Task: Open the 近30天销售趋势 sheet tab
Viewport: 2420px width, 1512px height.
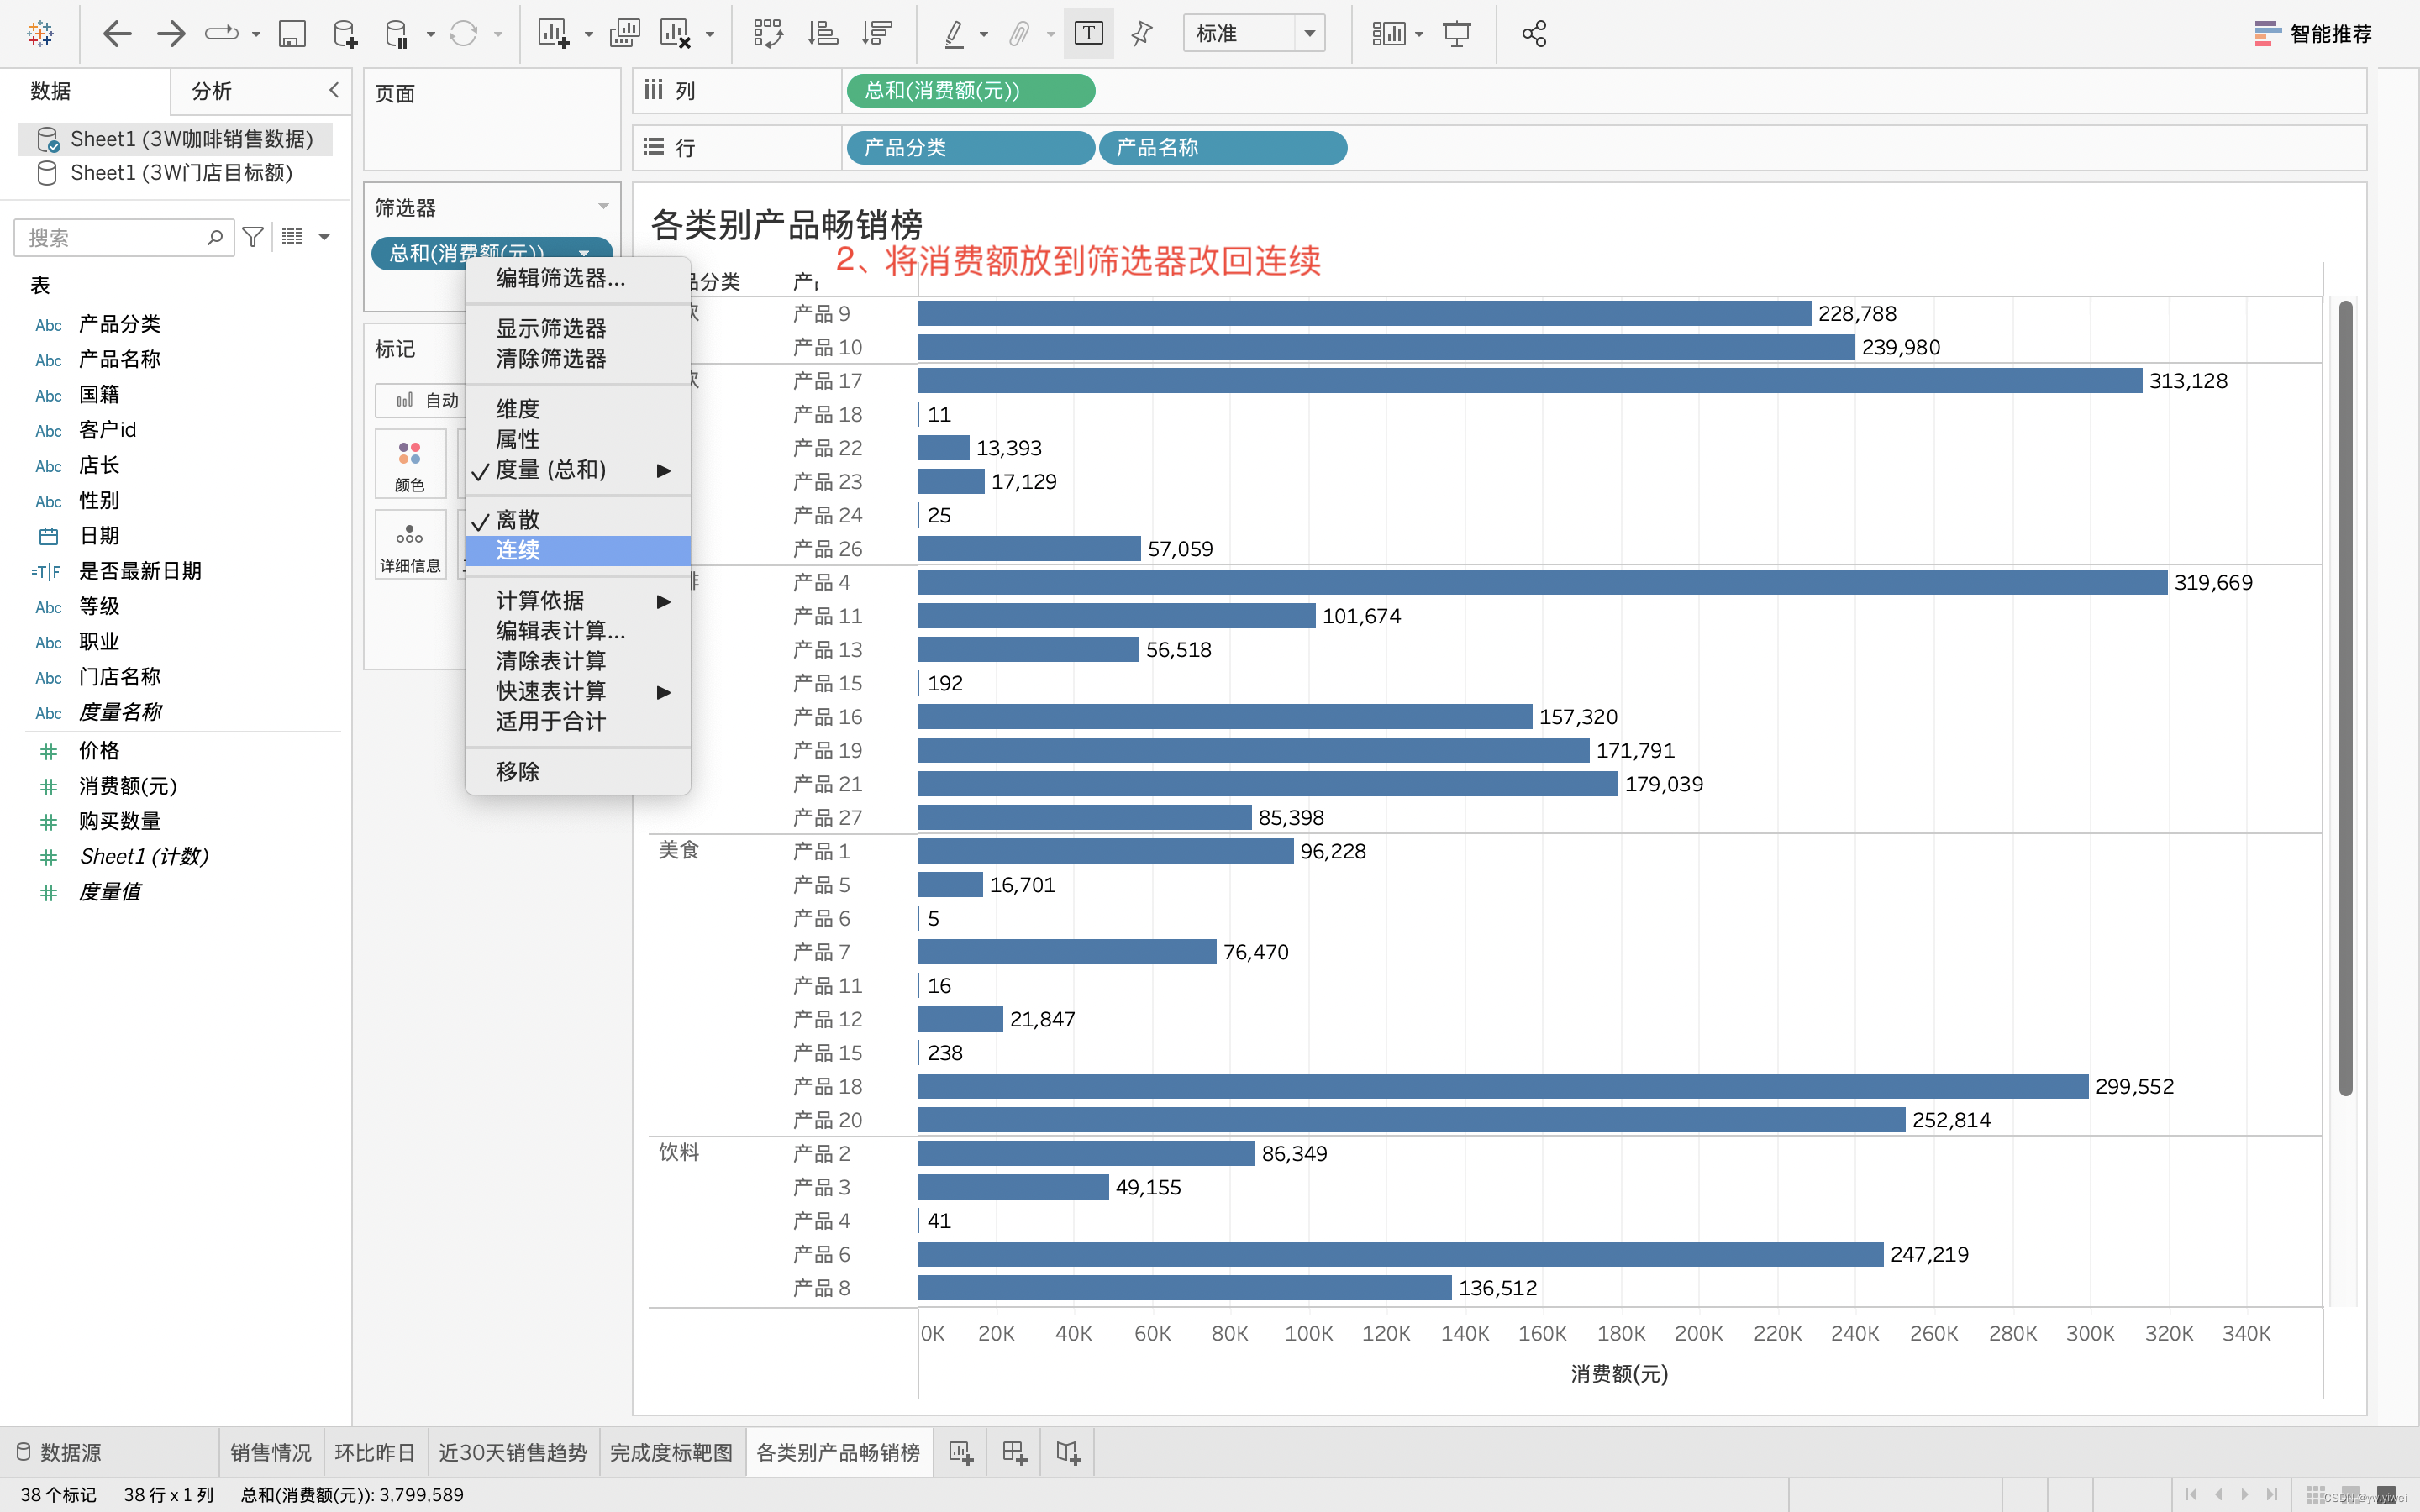Action: point(513,1453)
